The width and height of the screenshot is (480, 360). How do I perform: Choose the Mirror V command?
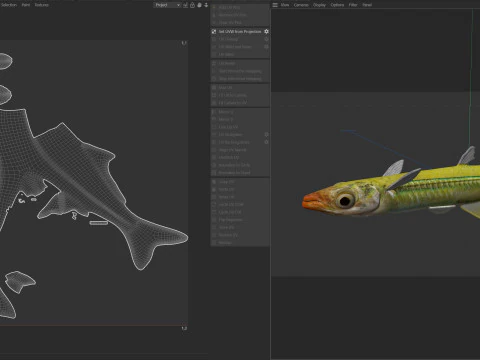tap(226, 119)
